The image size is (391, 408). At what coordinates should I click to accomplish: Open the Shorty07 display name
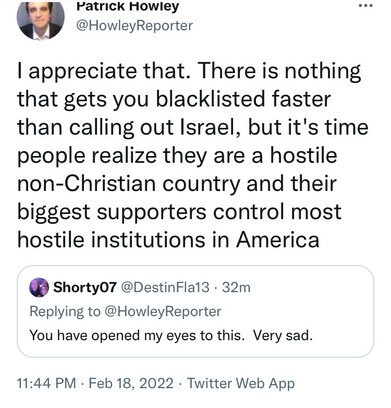click(85, 287)
